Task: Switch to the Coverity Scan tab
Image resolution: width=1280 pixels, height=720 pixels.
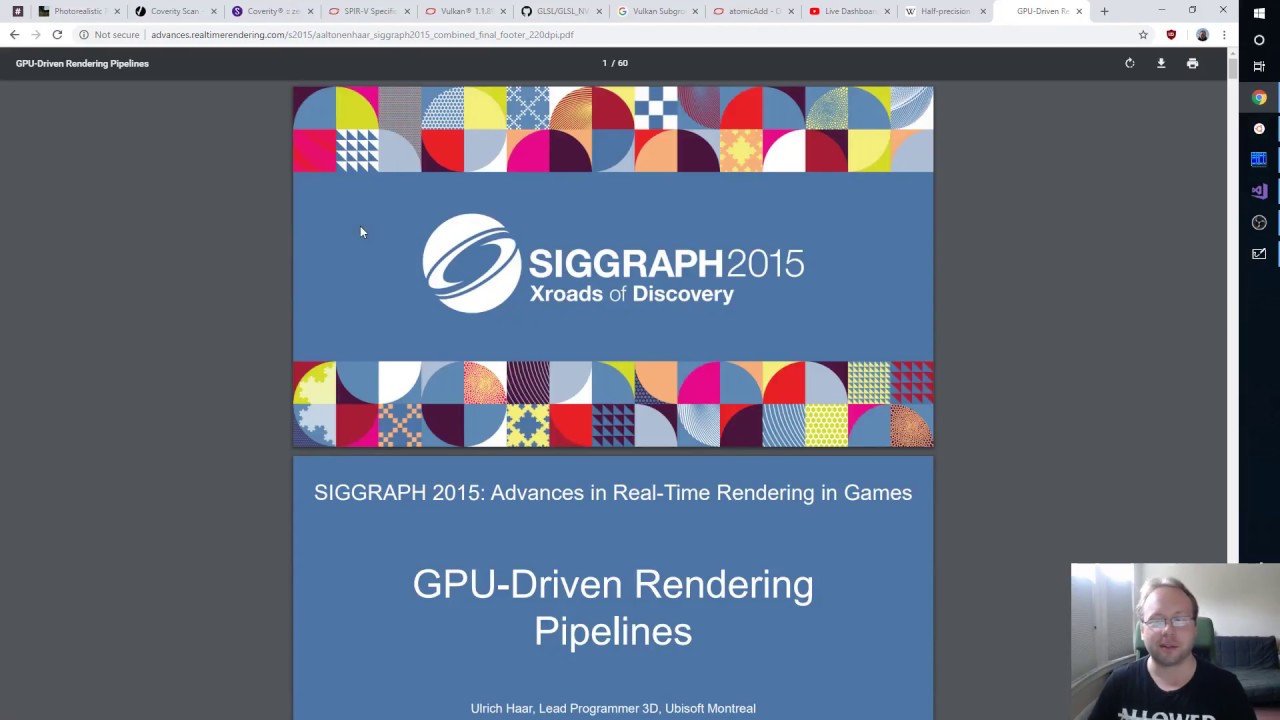Action: (175, 11)
